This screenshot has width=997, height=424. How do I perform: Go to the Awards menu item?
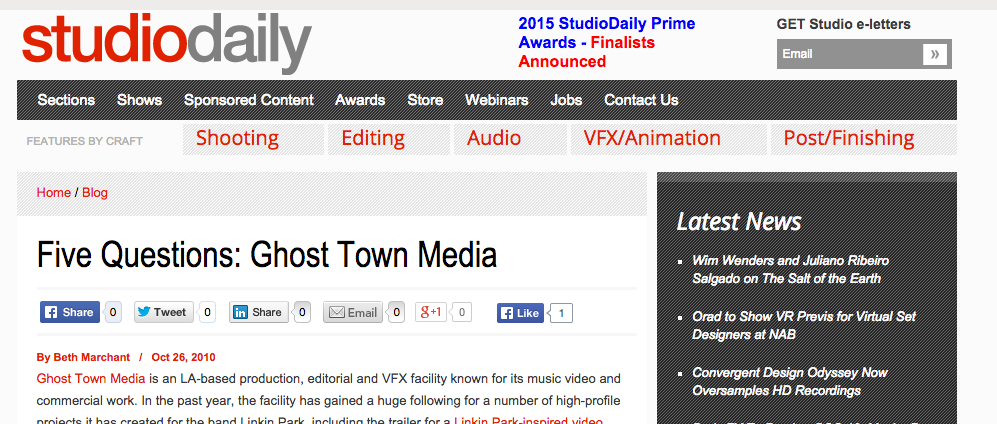pos(360,100)
